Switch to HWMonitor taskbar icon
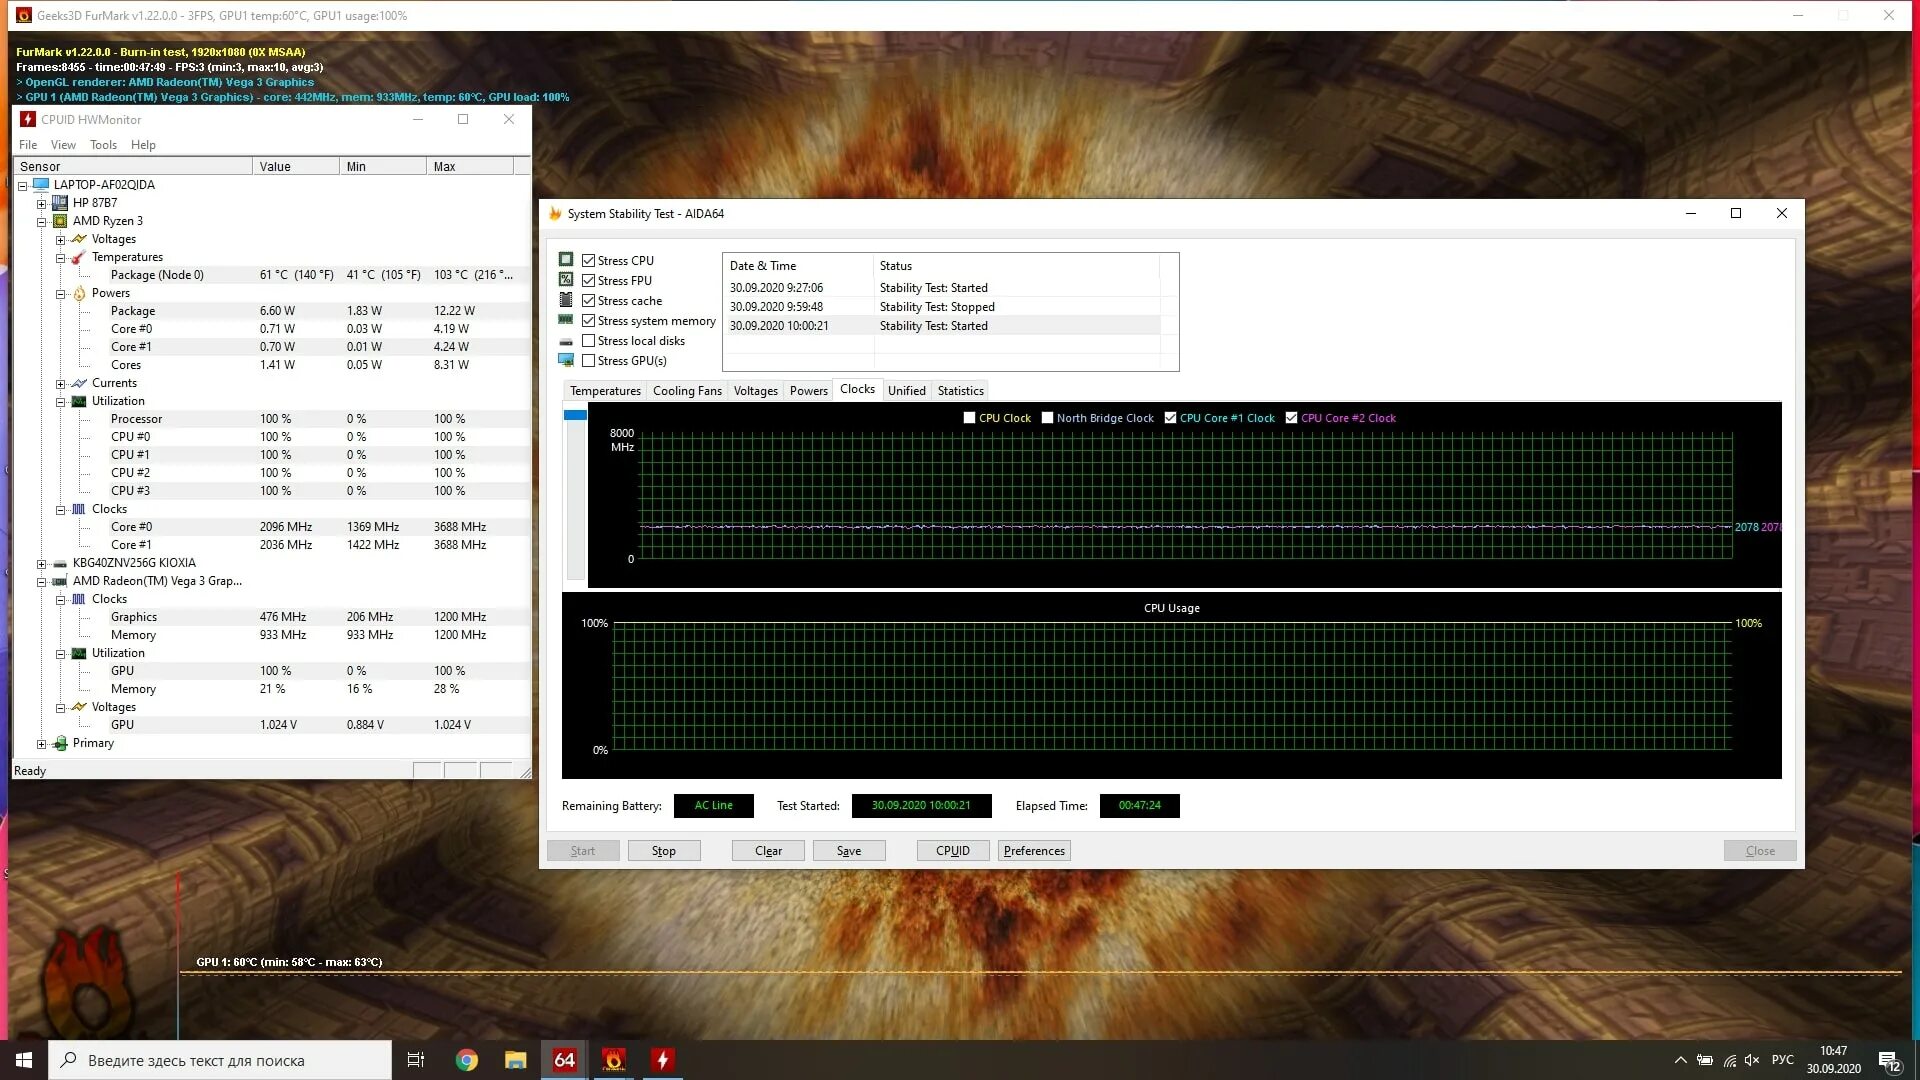This screenshot has height=1080, width=1920. point(662,1060)
